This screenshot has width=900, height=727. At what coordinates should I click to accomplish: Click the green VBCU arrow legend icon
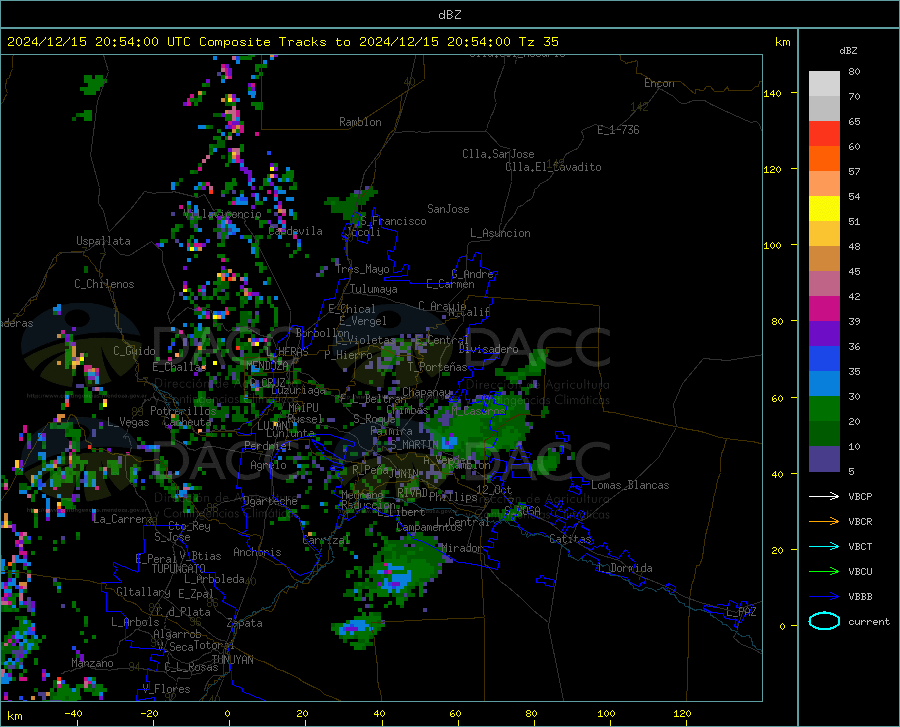click(824, 571)
